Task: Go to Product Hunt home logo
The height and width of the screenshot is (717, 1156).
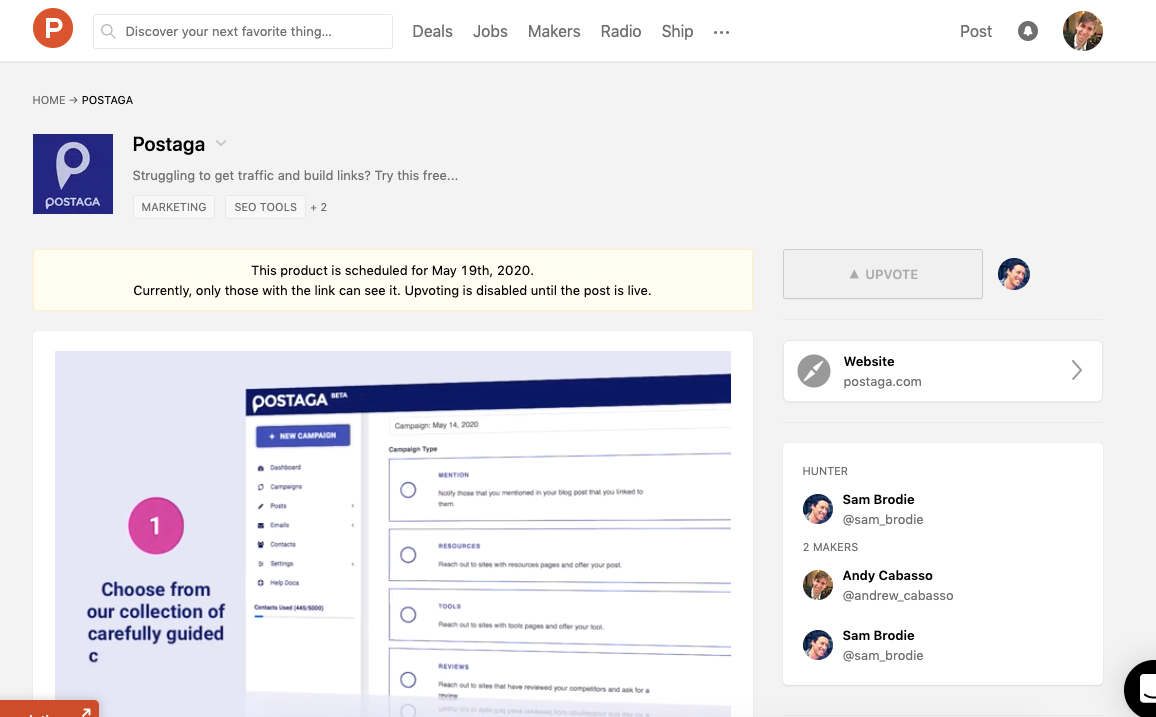Action: pos(53,29)
